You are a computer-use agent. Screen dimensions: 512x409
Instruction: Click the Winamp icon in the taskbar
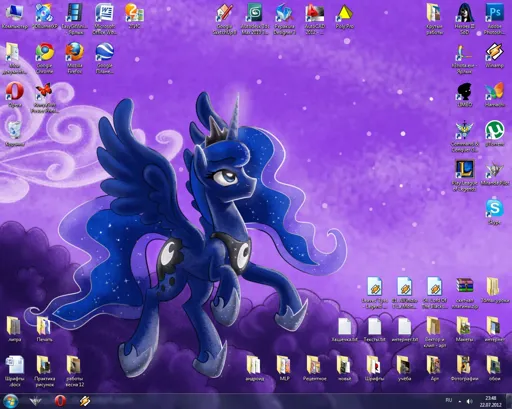pos(84,401)
